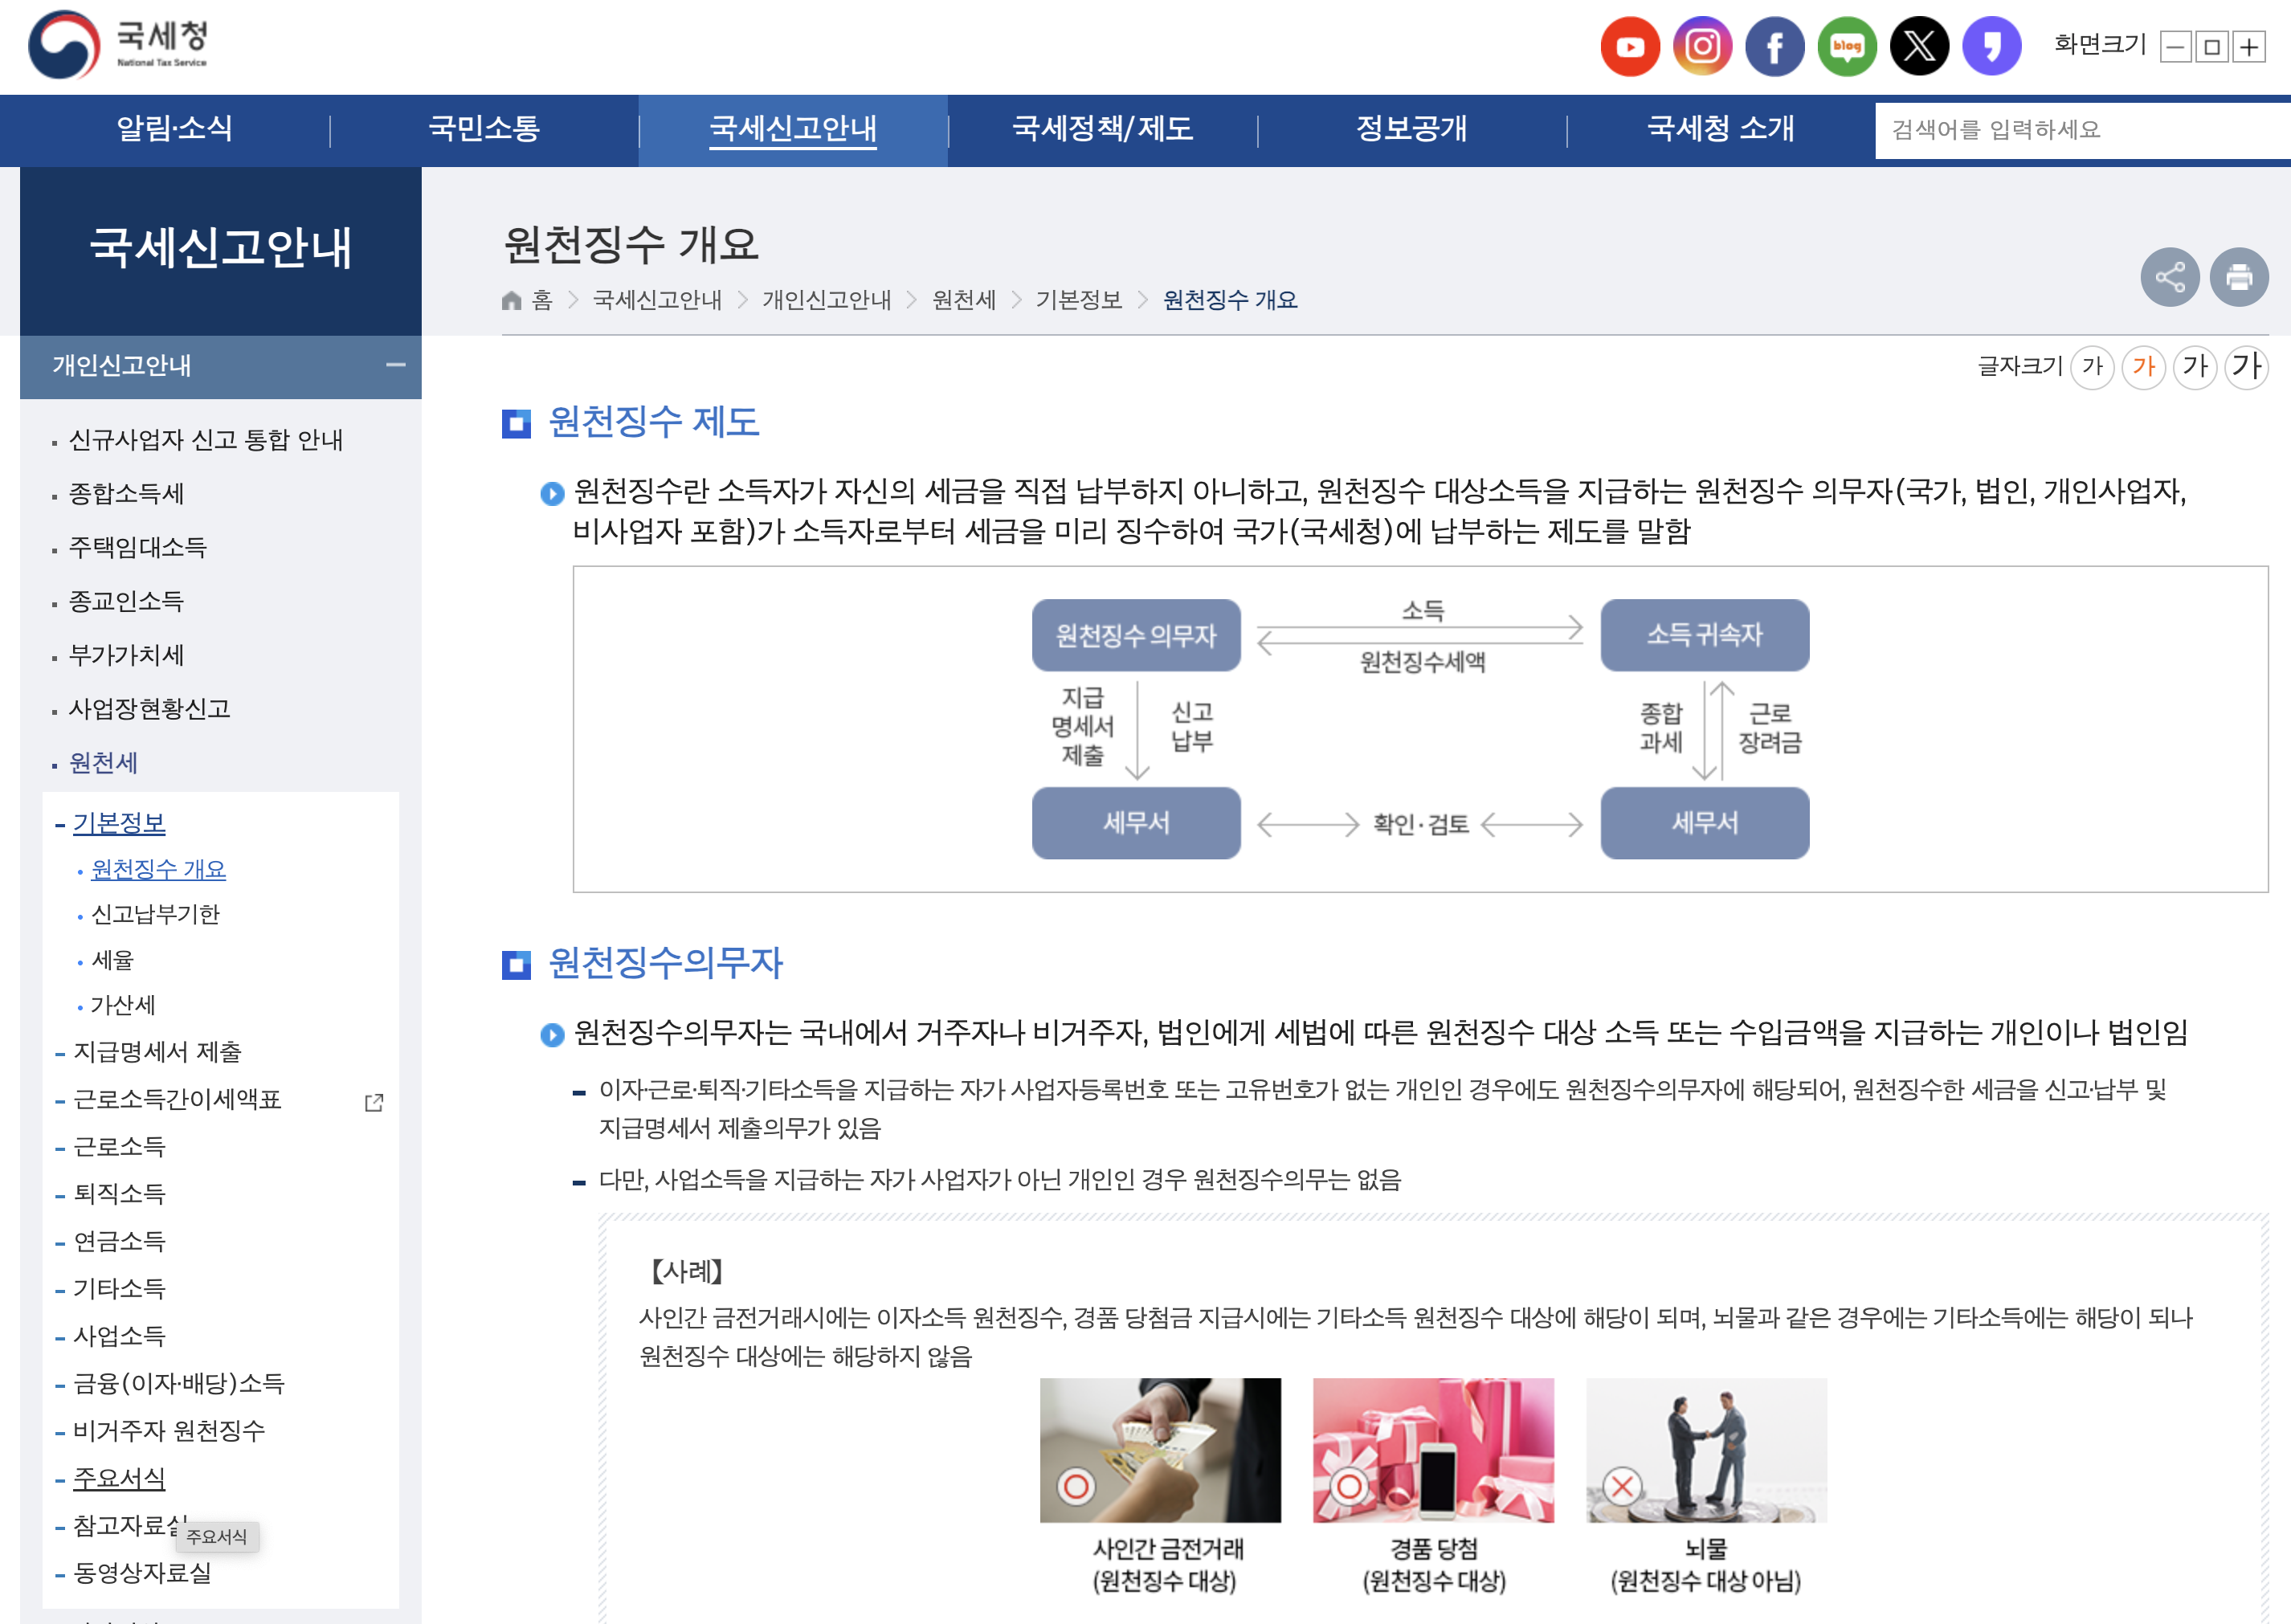Open the X (Twitter) icon
Image resolution: width=2291 pixels, height=1624 pixels.
[1918, 46]
